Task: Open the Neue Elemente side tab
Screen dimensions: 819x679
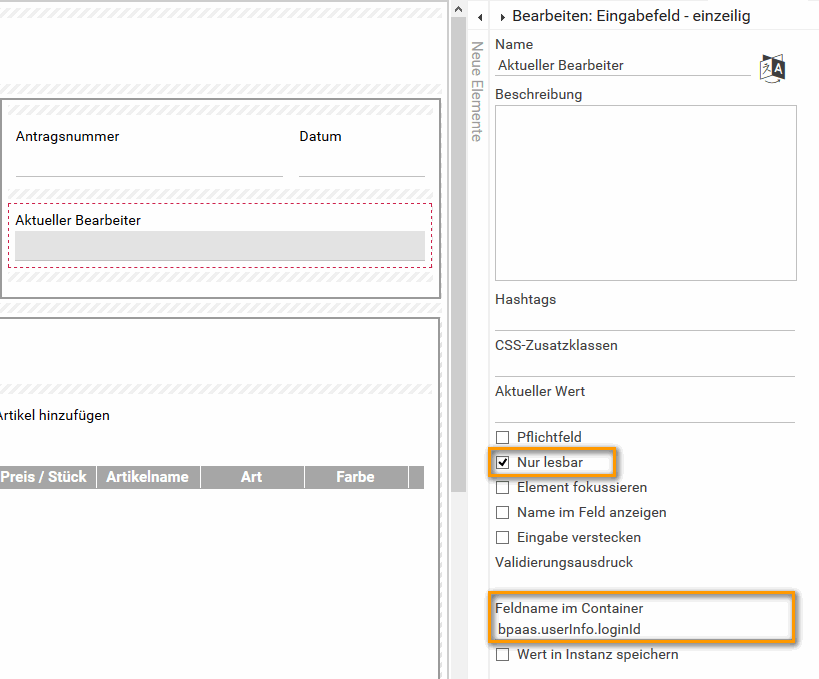Action: click(477, 92)
